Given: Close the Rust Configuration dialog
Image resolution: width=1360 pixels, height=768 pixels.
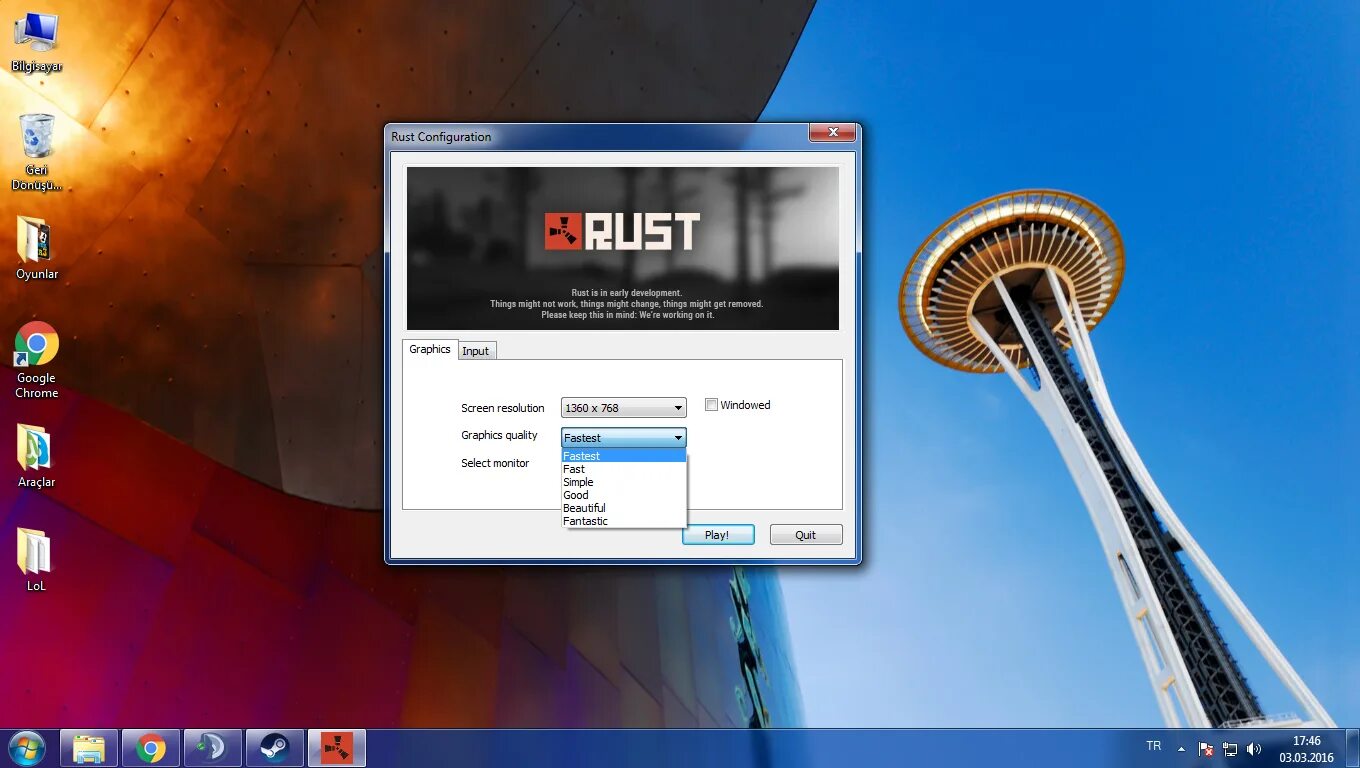Looking at the screenshot, I should (x=832, y=133).
